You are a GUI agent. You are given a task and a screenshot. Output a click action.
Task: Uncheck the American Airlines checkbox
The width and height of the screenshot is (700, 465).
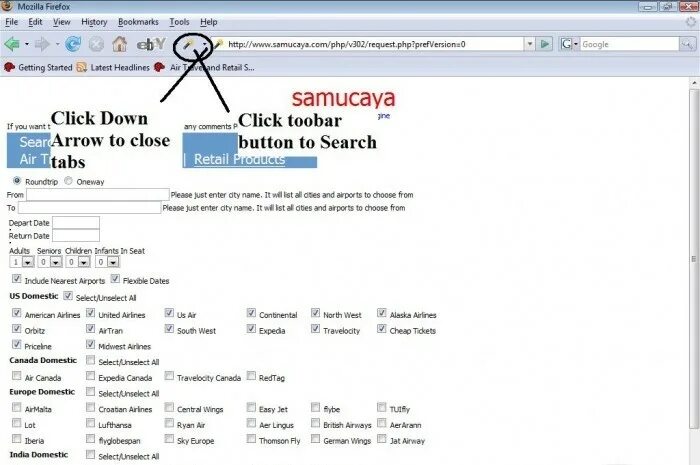click(17, 313)
